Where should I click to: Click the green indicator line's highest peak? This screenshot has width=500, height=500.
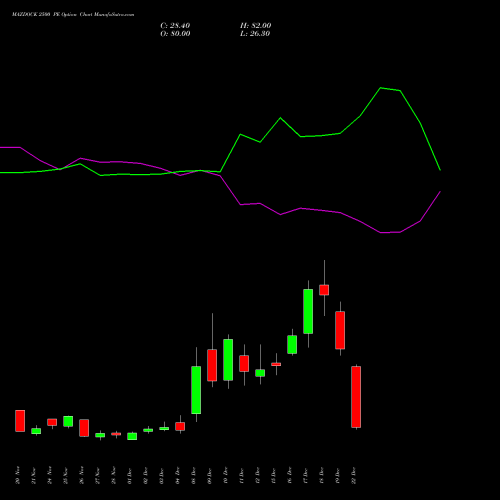pos(381,88)
